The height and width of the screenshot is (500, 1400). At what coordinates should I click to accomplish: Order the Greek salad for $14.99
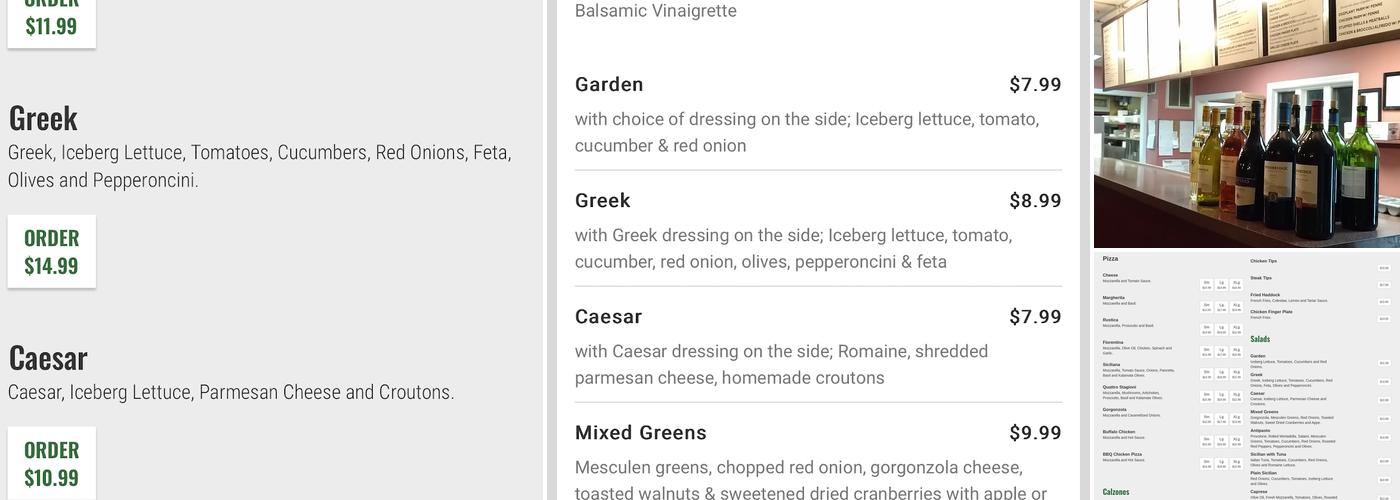tap(51, 251)
